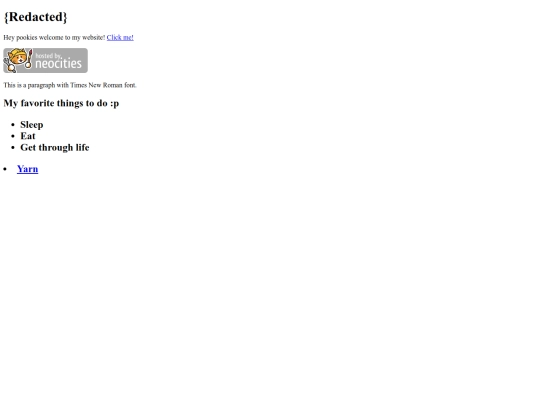Image resolution: width=540 pixels, height=405 pixels.
Task: Click the "hosted by" text on badge
Action: pyautogui.click(x=48, y=55)
